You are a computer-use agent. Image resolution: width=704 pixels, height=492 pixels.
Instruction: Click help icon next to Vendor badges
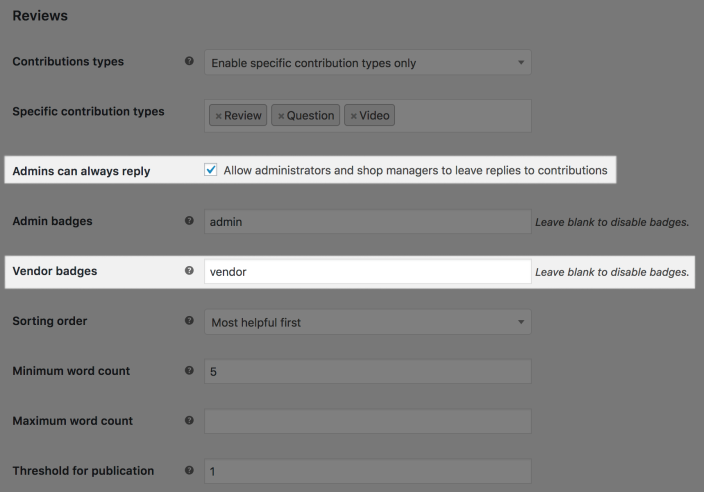coord(189,271)
